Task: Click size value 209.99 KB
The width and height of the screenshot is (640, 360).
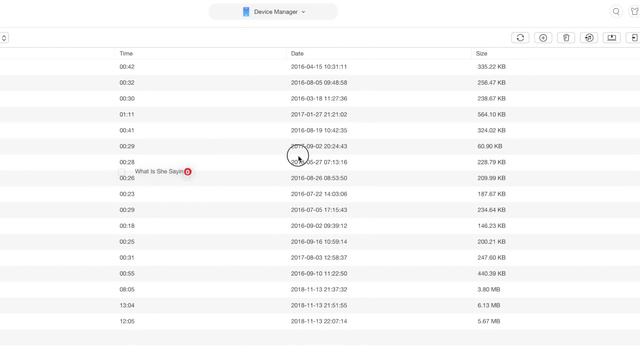Action: (491, 178)
